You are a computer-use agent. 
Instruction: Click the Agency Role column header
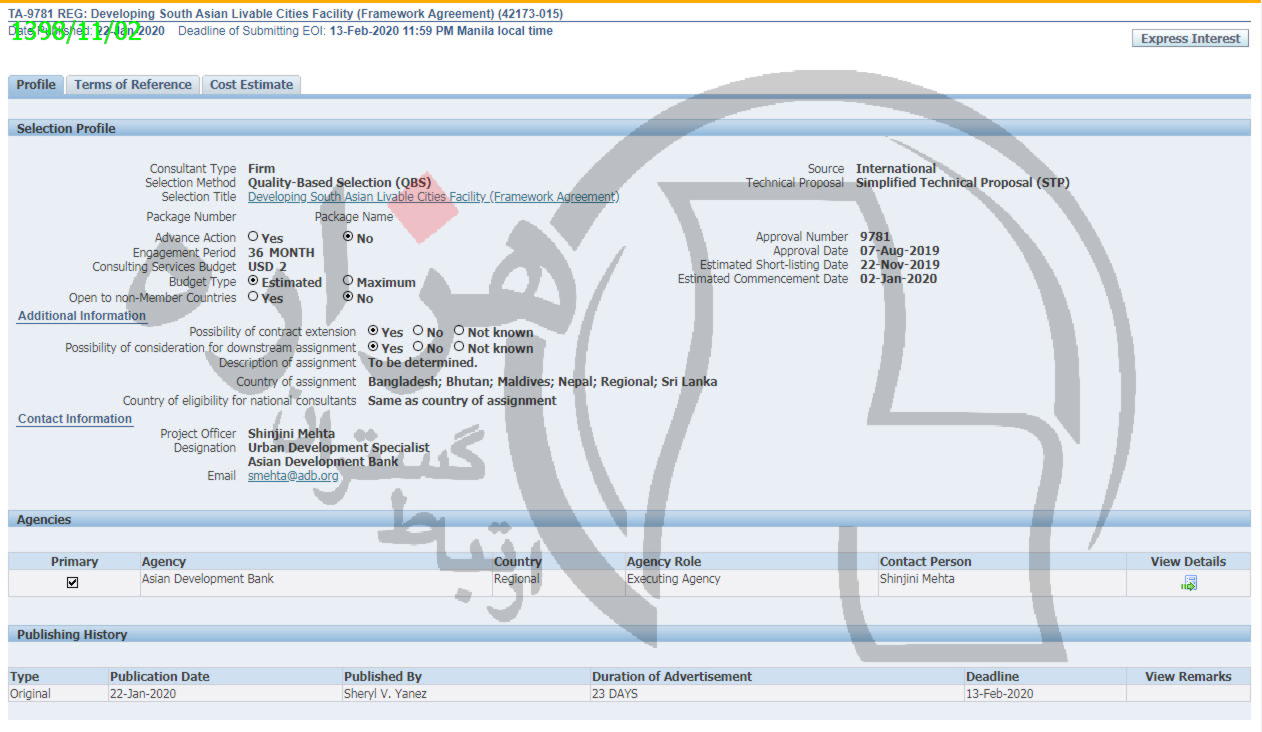click(664, 562)
